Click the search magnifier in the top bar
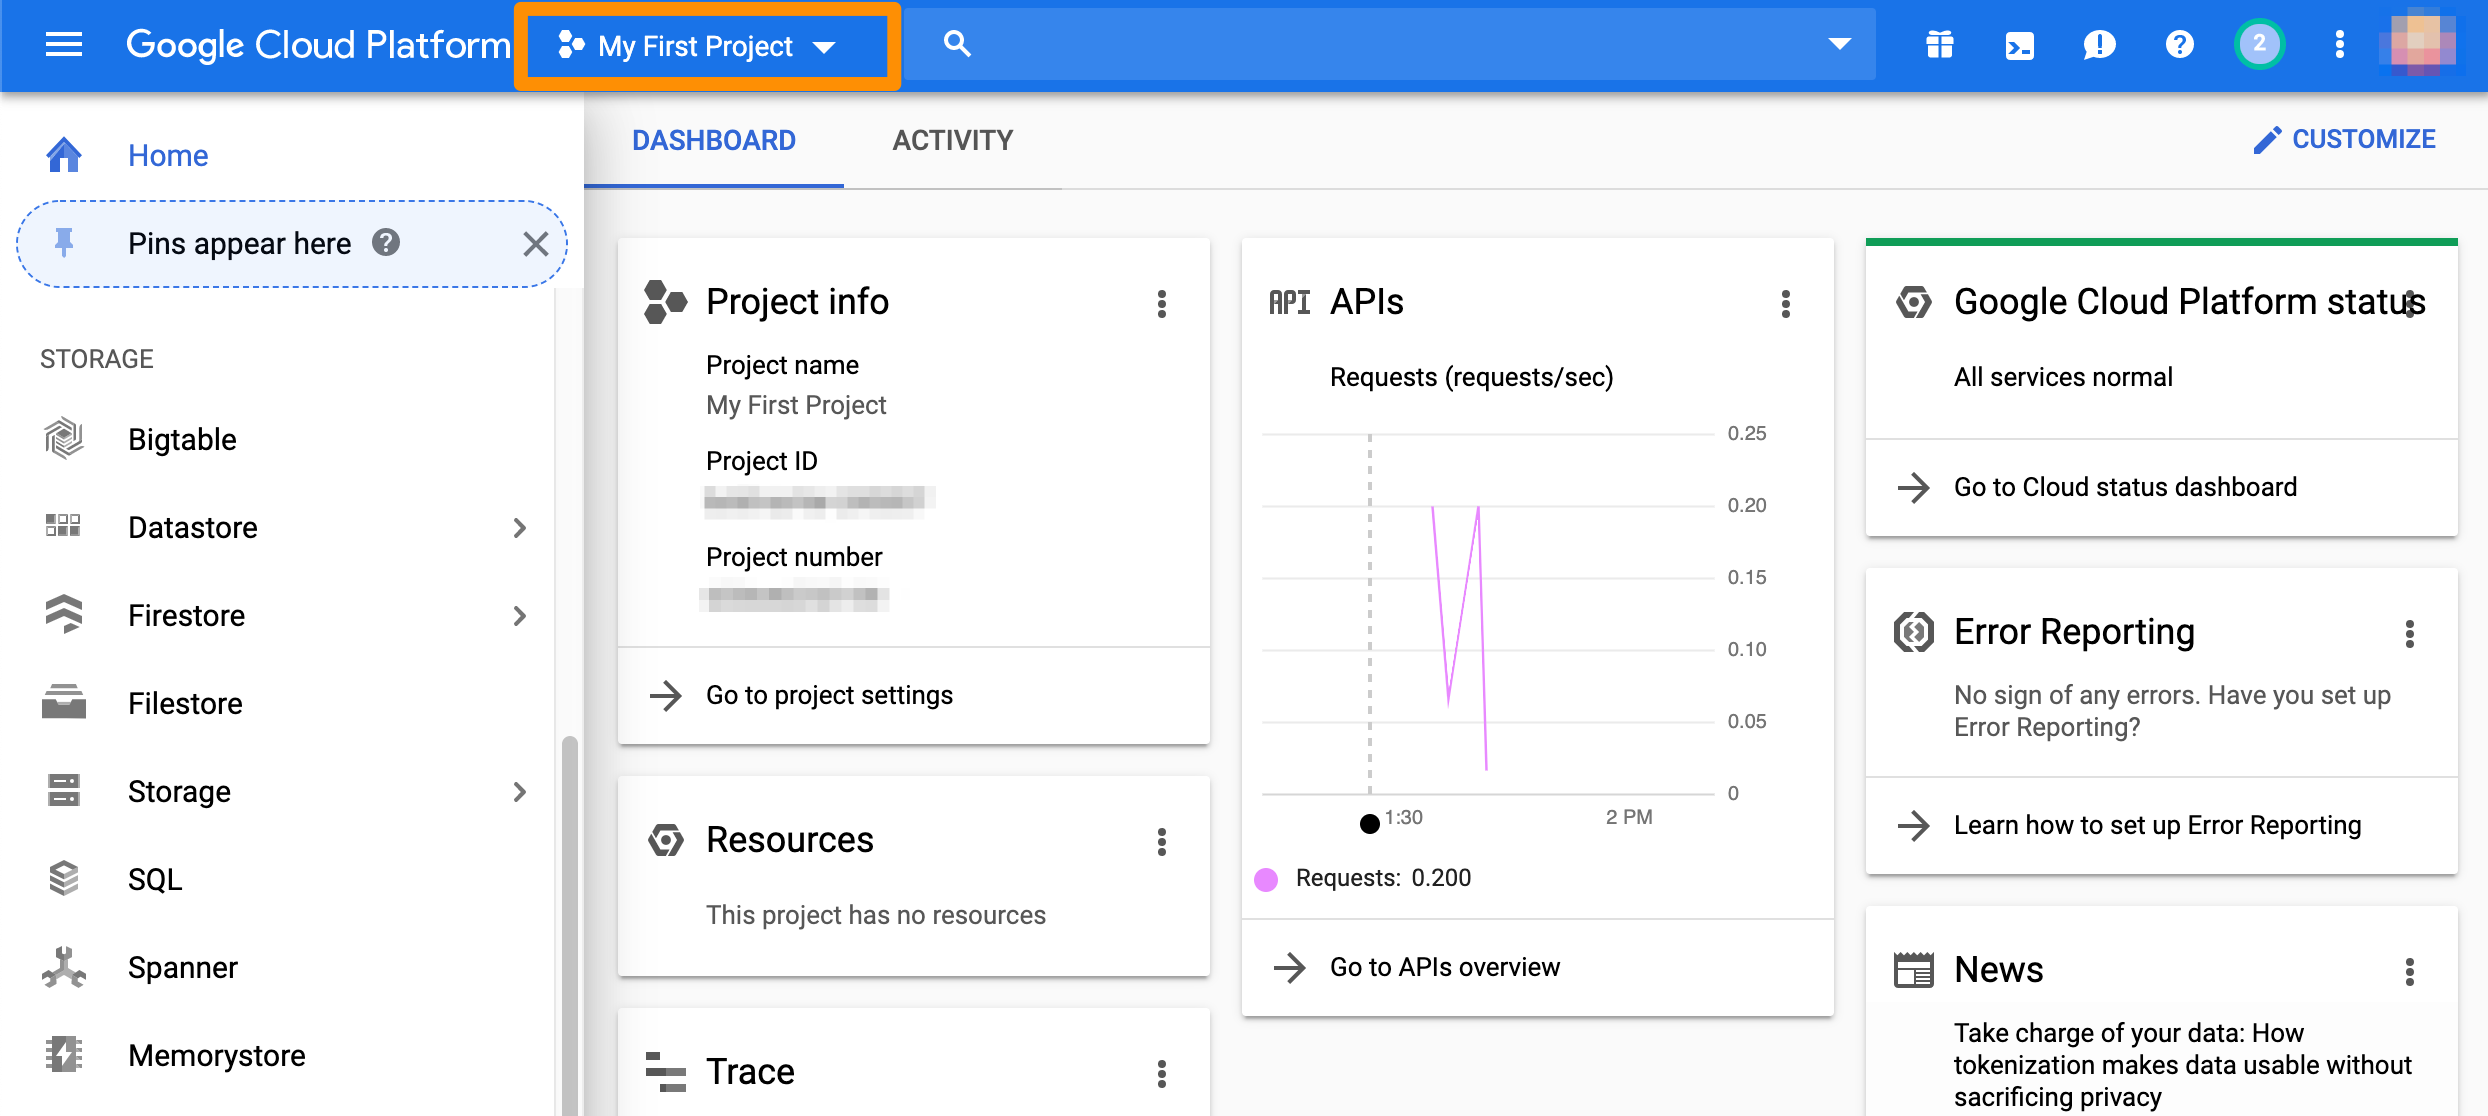Viewport: 2488px width, 1116px height. point(957,45)
